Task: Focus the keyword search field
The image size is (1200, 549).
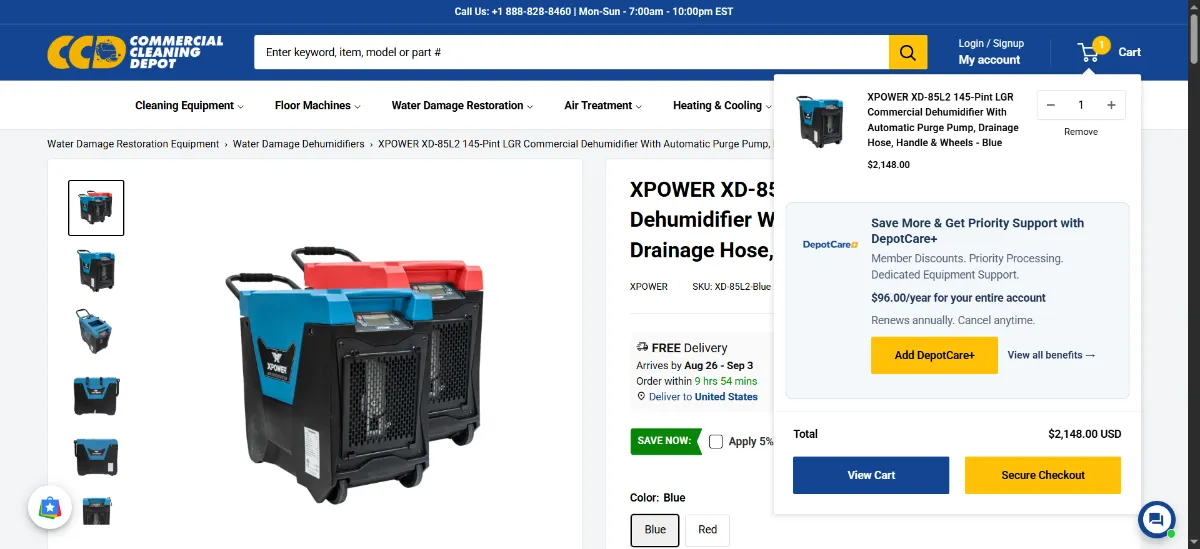Action: [571, 52]
